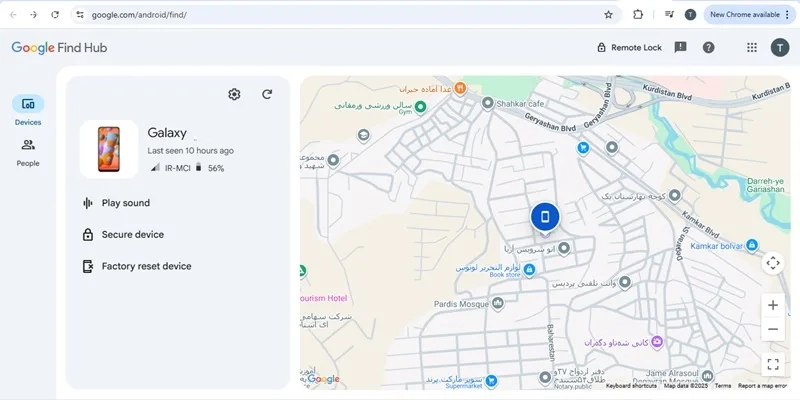Click the Google Find Hub logo
800x400 pixels.
(59, 48)
